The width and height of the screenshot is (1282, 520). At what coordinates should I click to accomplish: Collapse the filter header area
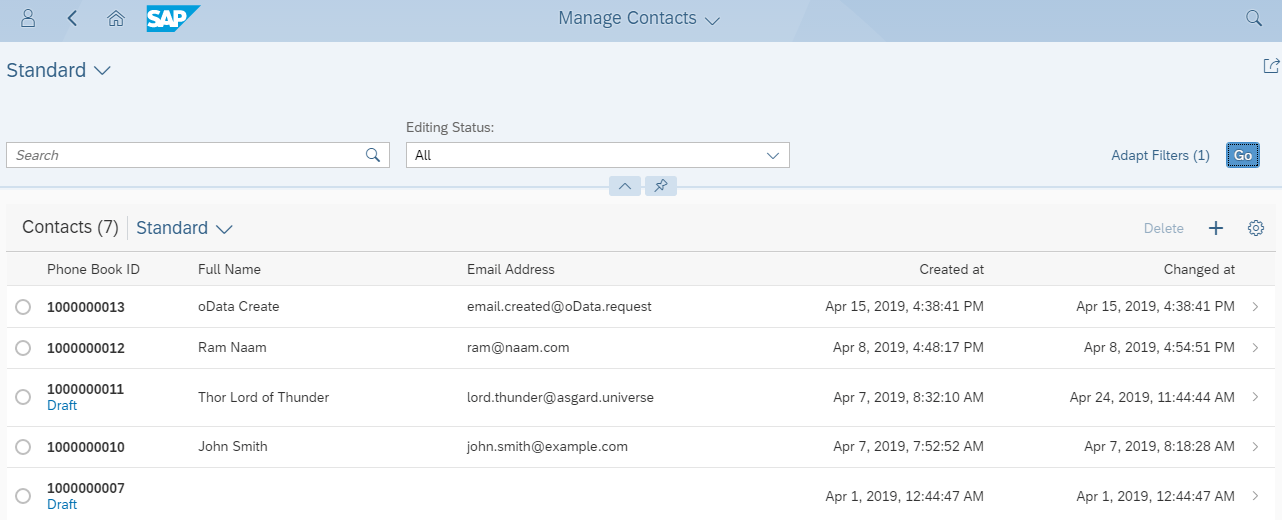coord(624,186)
